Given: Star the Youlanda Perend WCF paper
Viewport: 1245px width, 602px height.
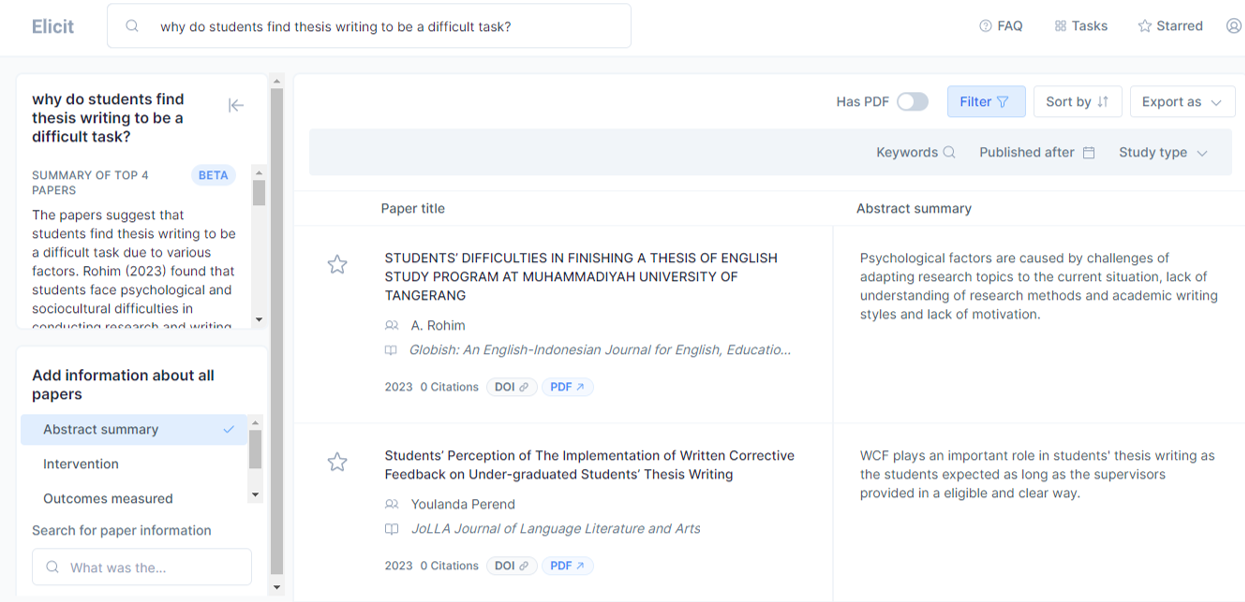Looking at the screenshot, I should [337, 462].
